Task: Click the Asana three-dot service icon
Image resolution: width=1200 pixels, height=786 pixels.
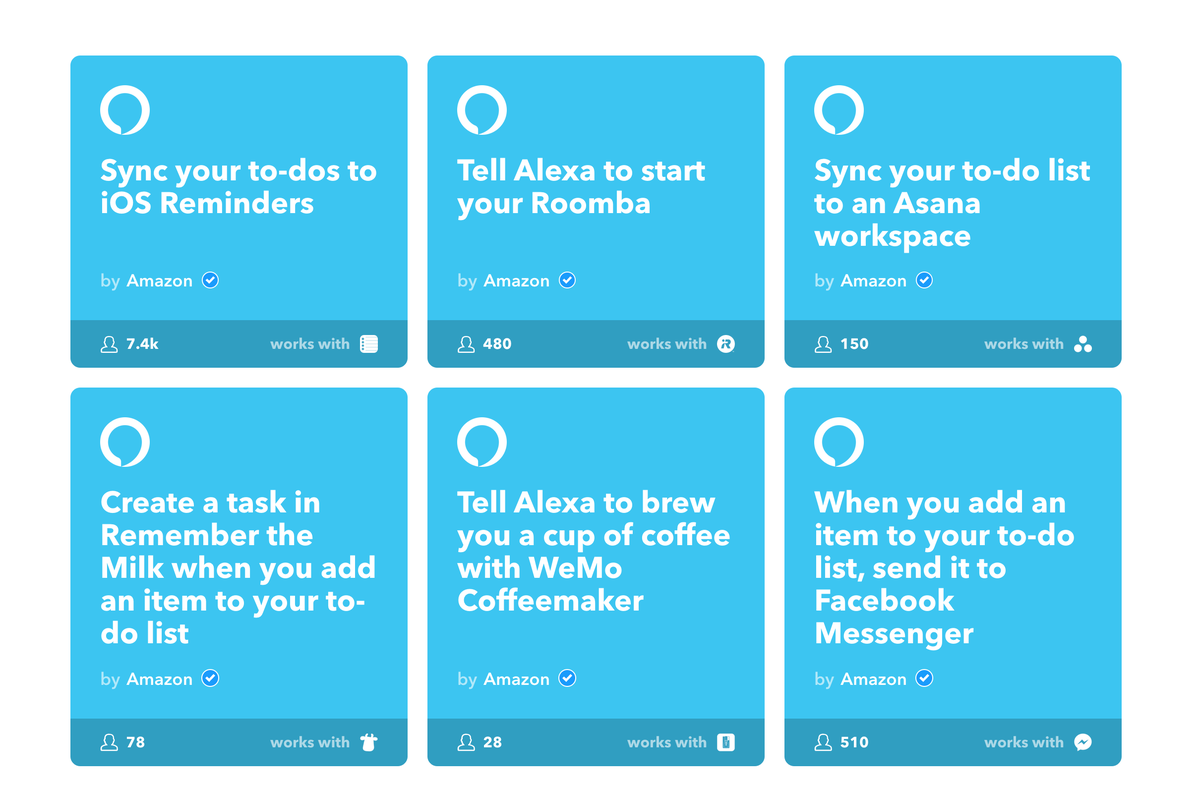Action: (x=1083, y=344)
